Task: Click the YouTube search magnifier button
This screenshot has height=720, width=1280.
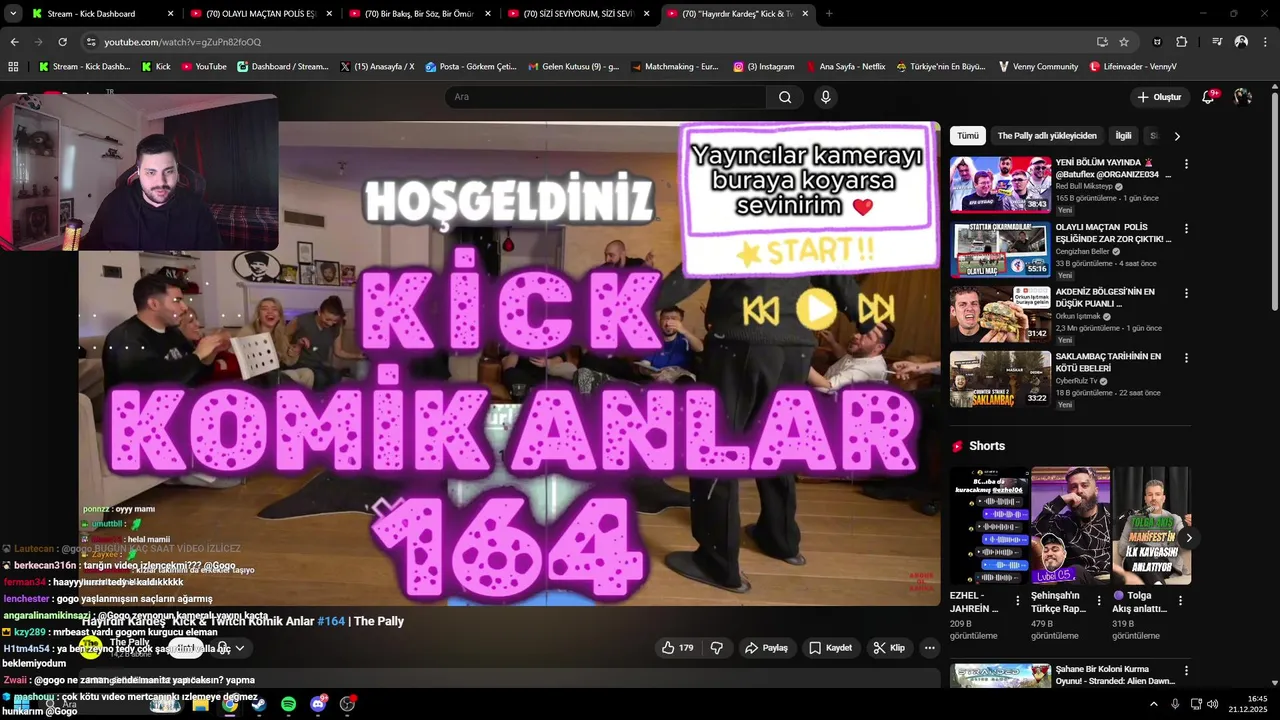Action: [x=785, y=97]
